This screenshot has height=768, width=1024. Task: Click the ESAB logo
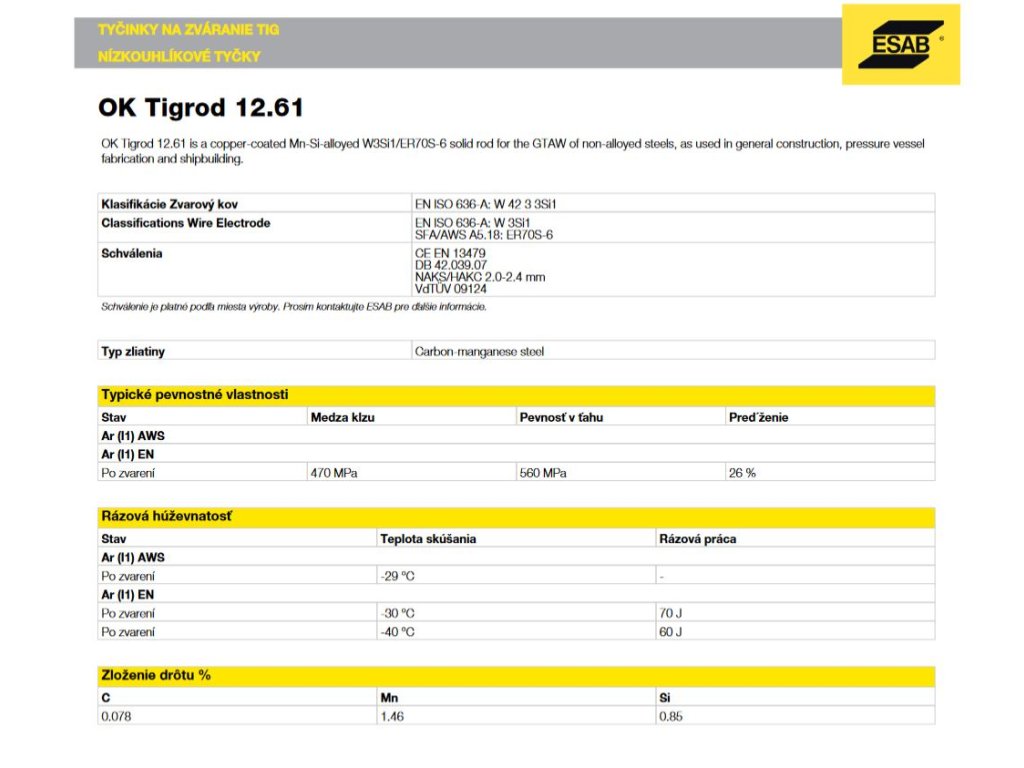901,44
